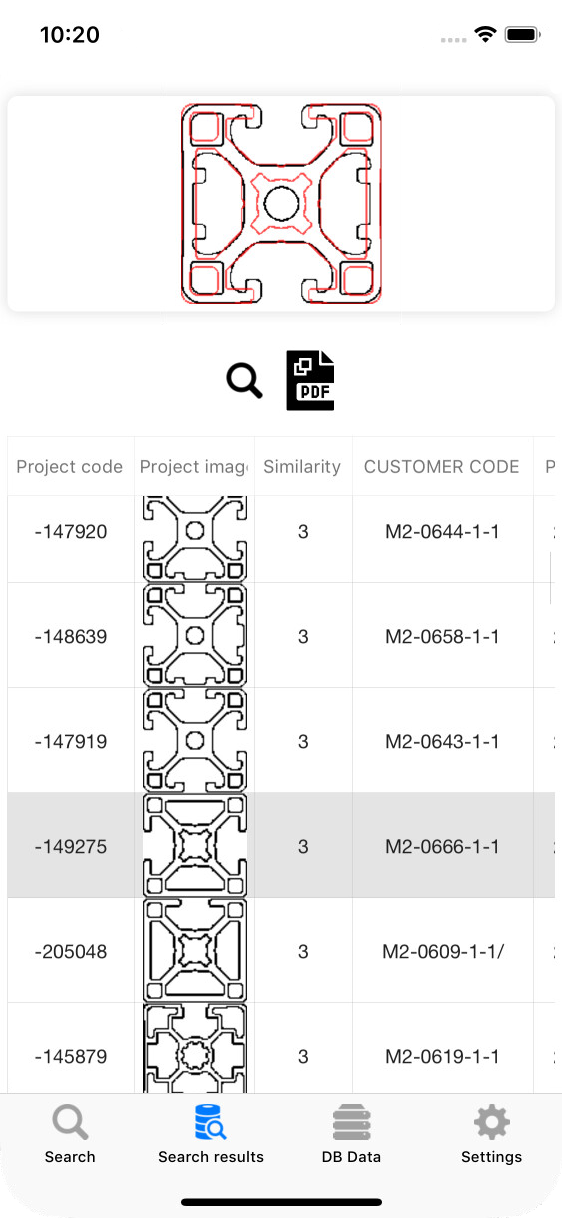Image resolution: width=562 pixels, height=1218 pixels.
Task: Open the Settings gear tab
Action: 491,1134
